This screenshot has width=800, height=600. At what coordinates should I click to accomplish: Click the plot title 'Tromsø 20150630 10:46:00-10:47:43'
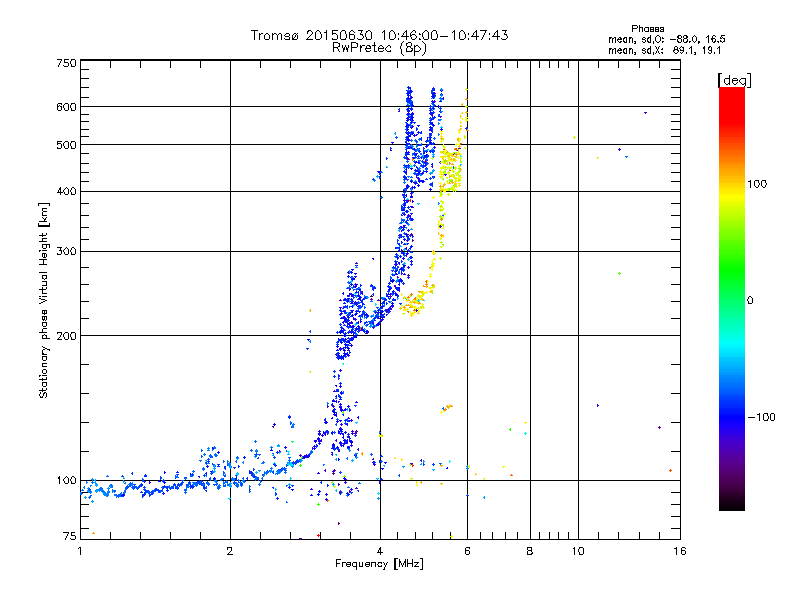(379, 35)
